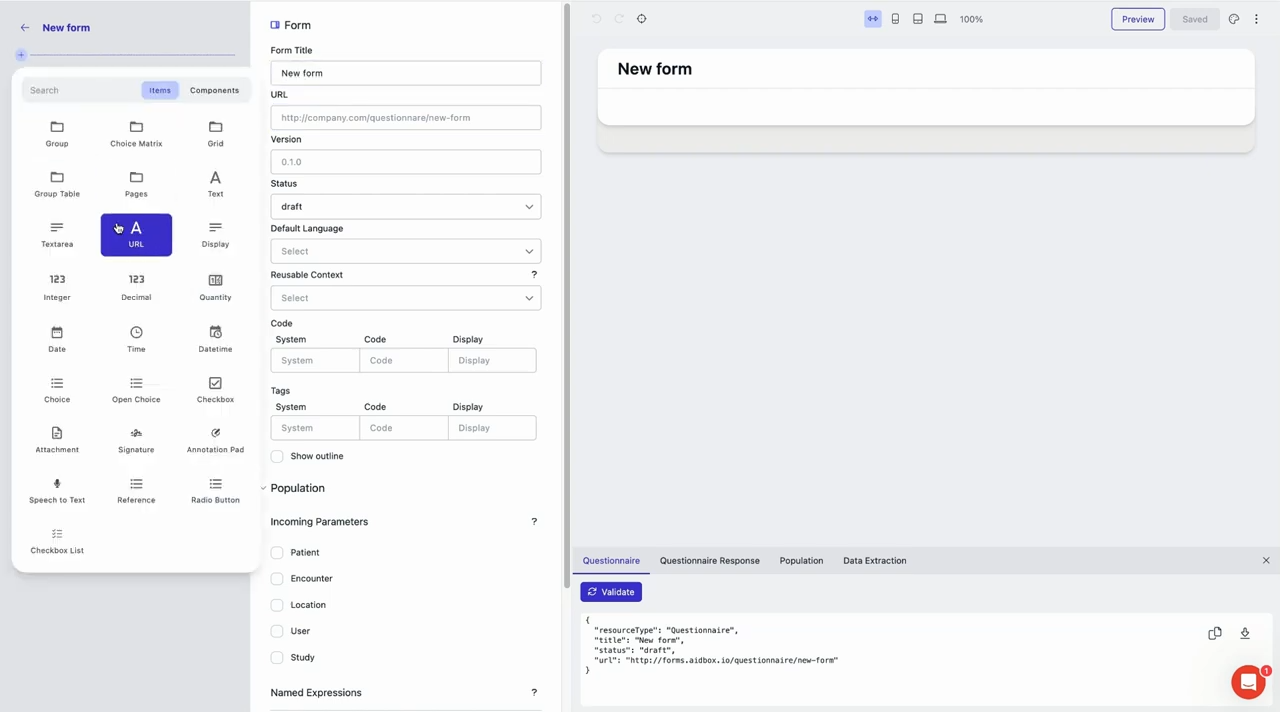Open the Data Extraction tab

(x=874, y=560)
